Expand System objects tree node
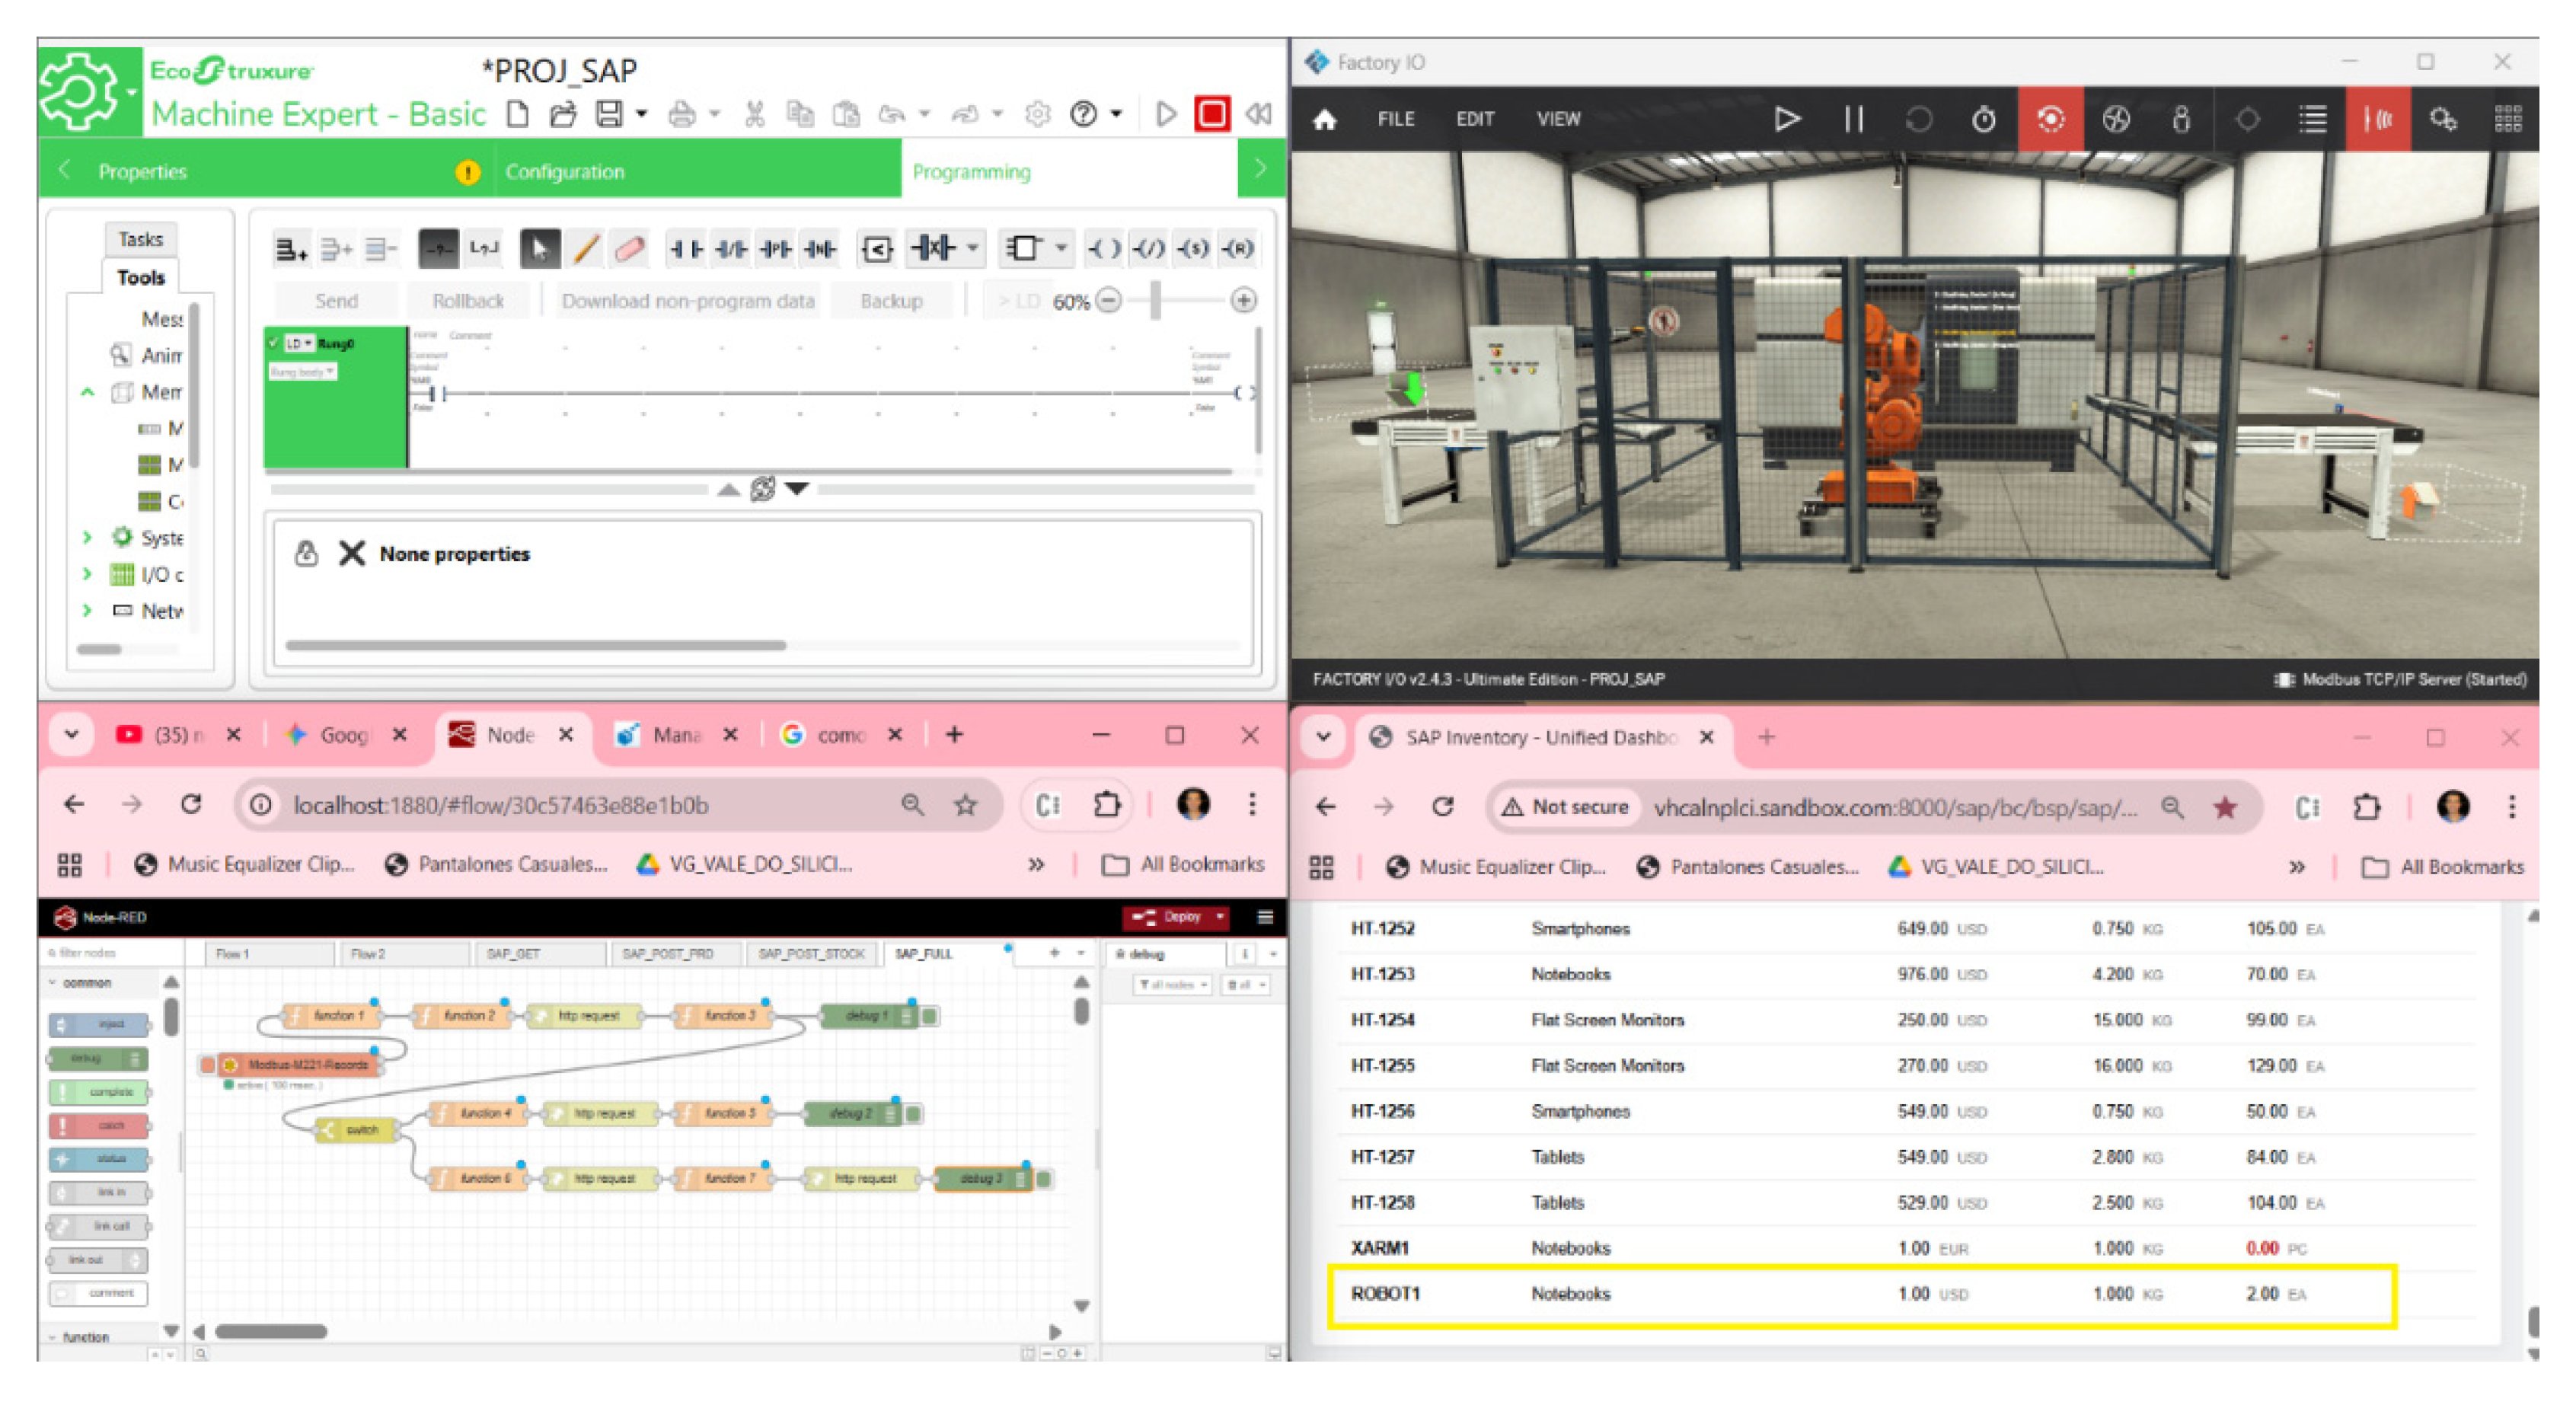The image size is (2576, 1405). pos(87,538)
